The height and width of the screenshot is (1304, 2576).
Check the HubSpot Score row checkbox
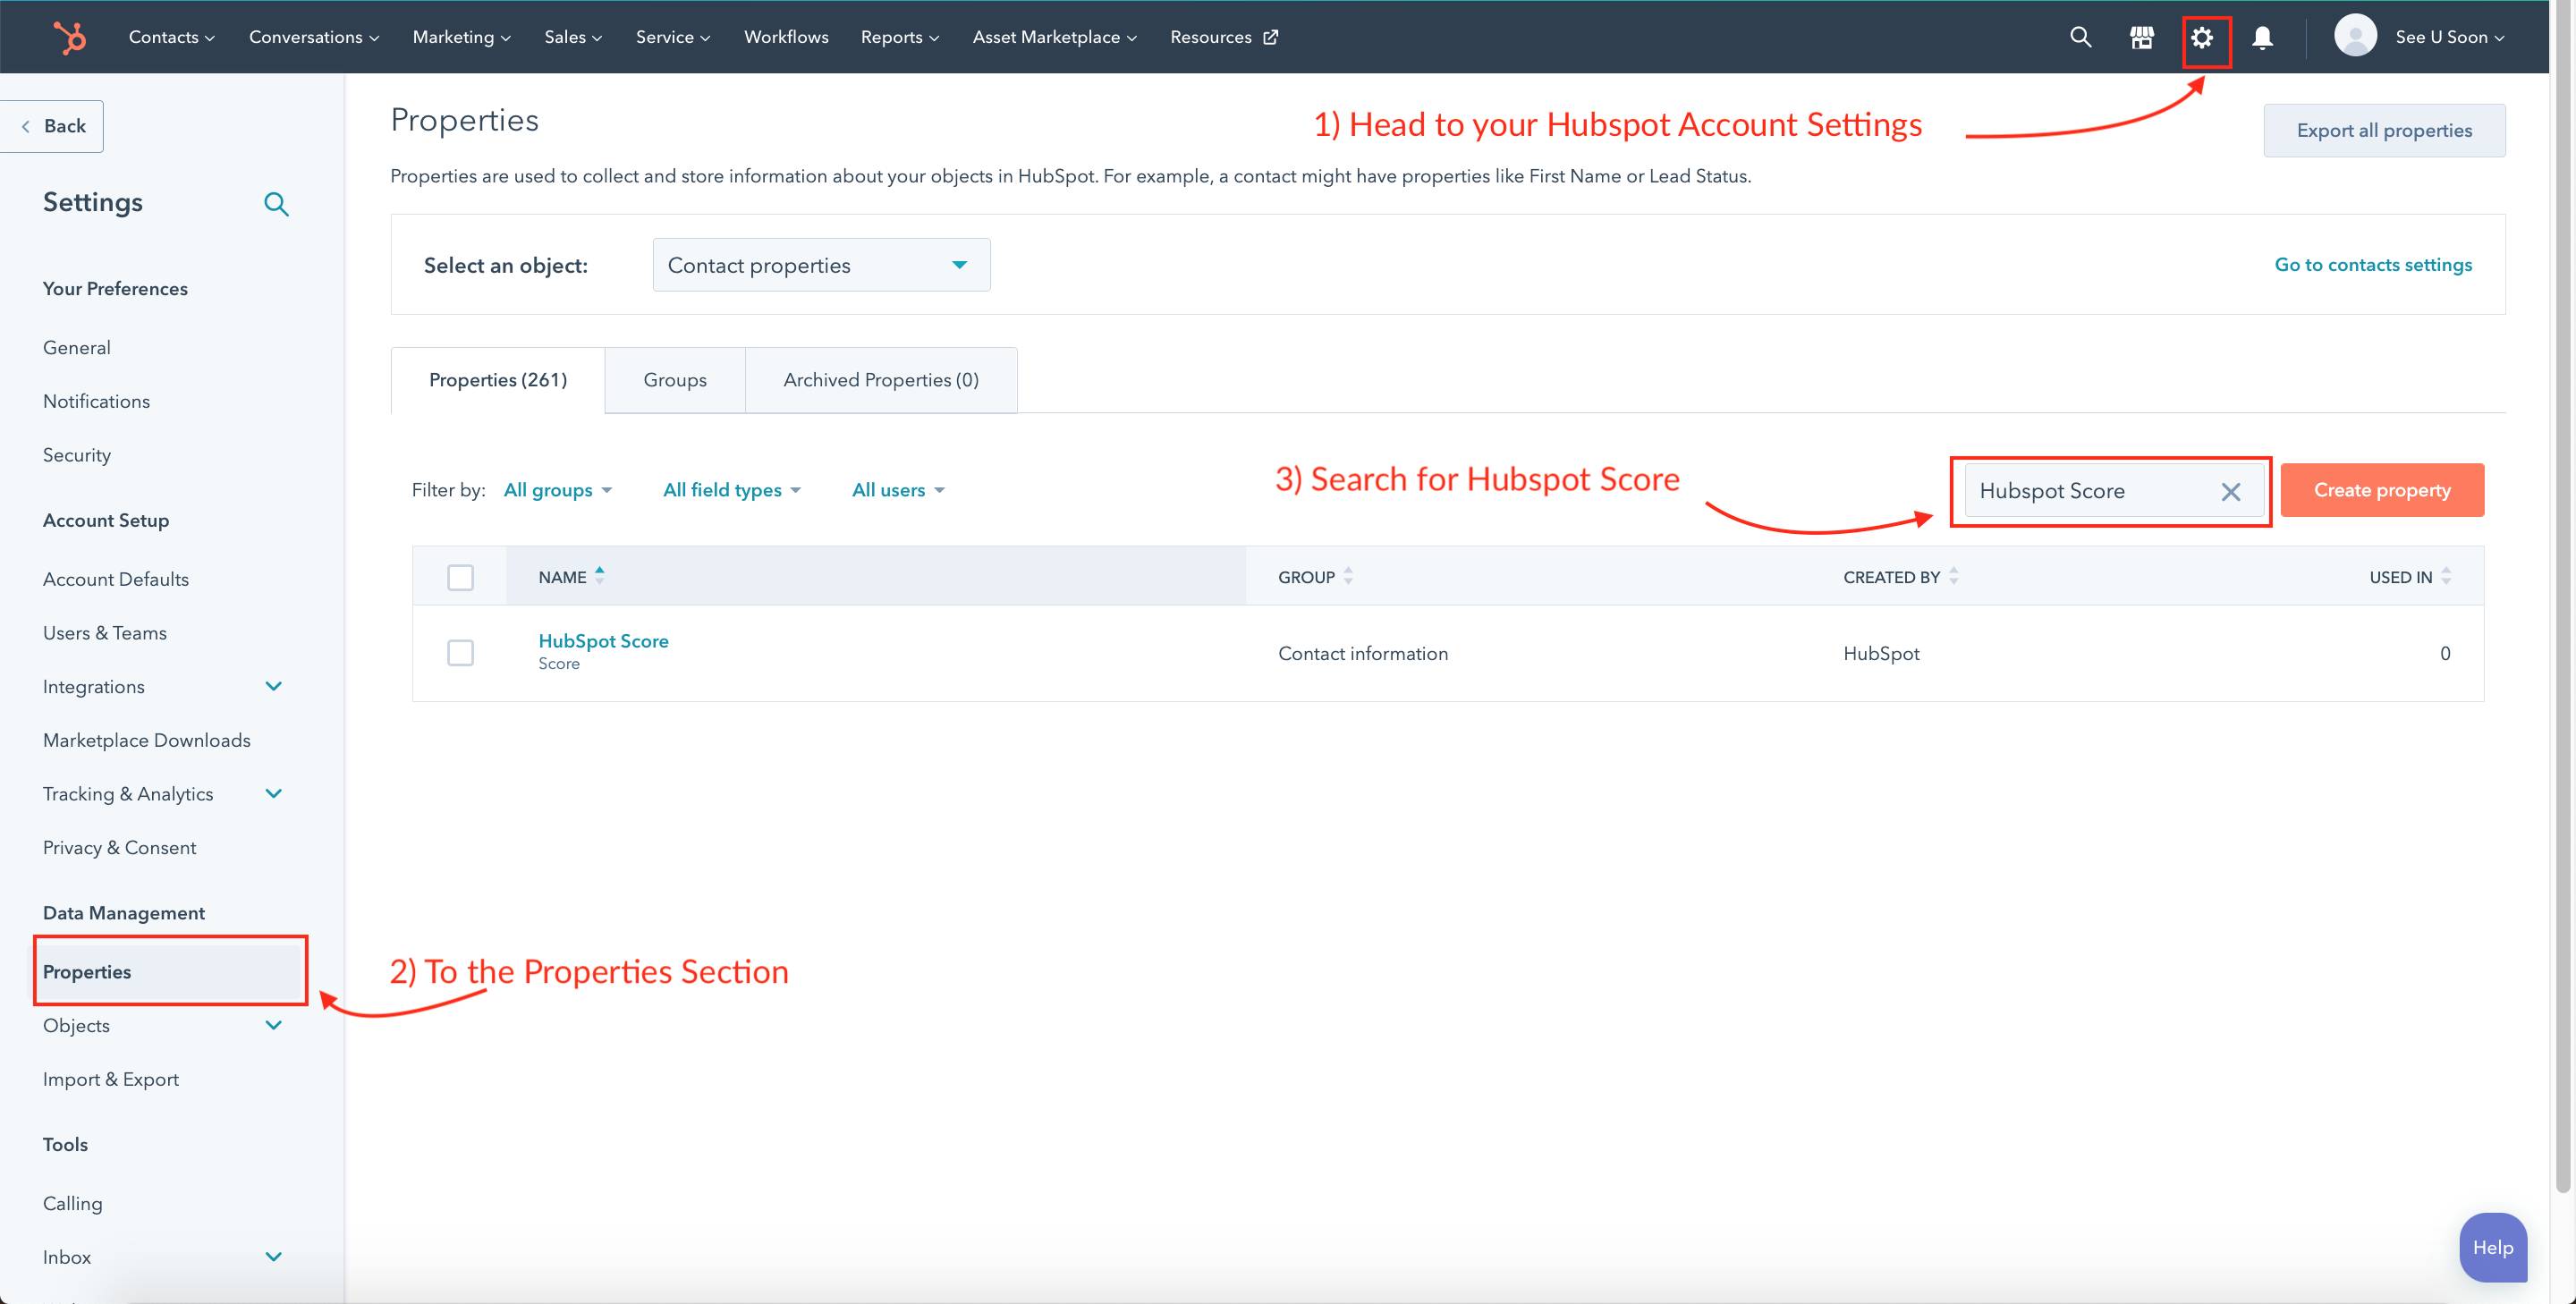[461, 652]
